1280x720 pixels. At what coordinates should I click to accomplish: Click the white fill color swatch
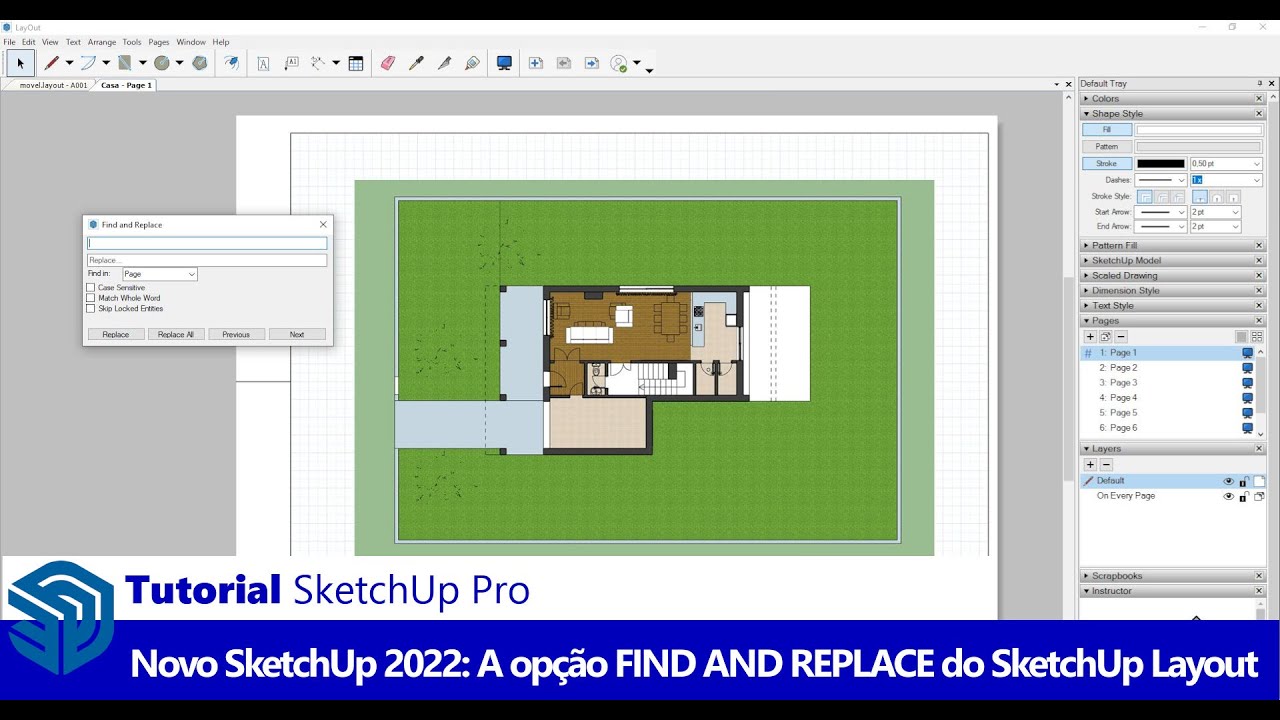[1199, 130]
